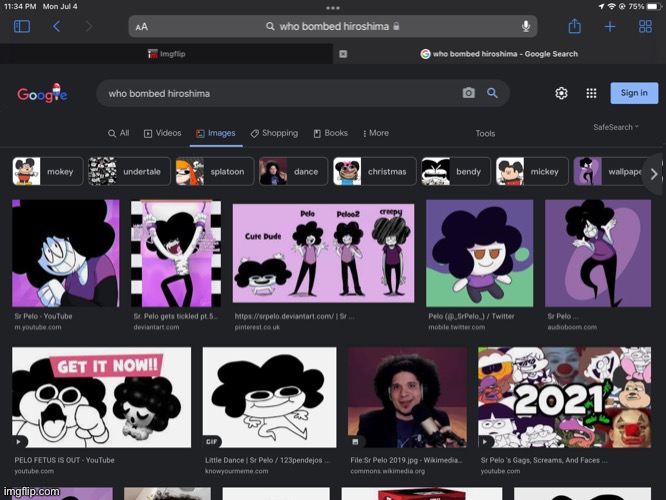
Task: Click the mobile.twitter.com source link
Action: (457, 327)
